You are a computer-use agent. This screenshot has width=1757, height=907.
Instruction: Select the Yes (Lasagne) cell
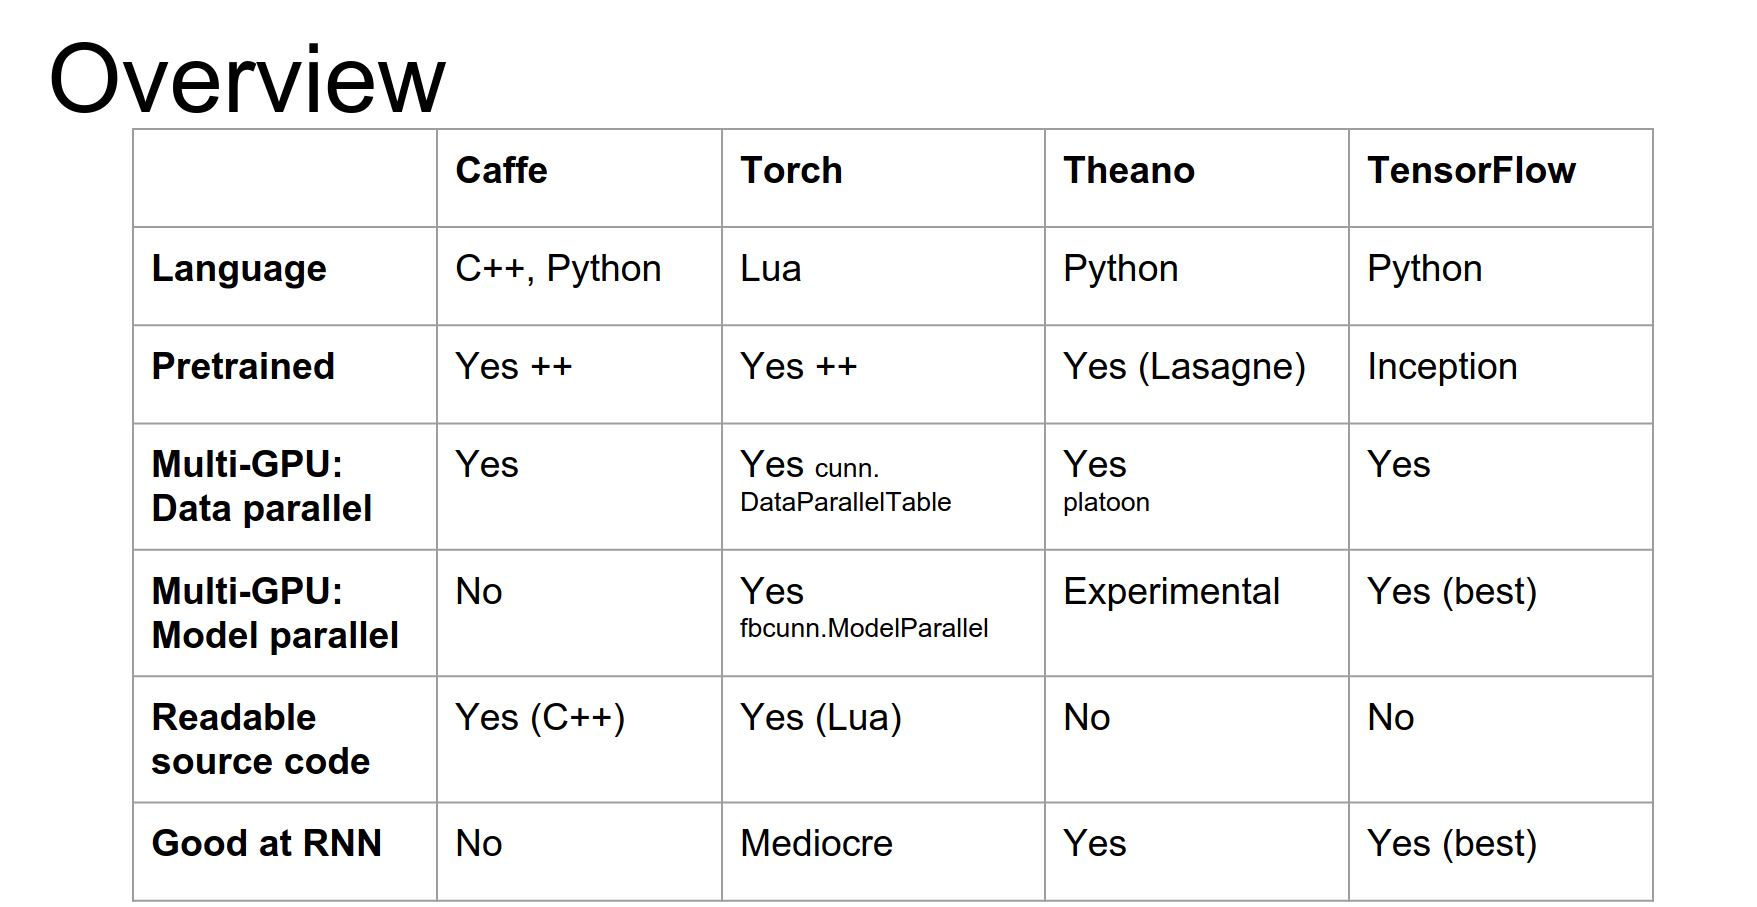click(1184, 367)
